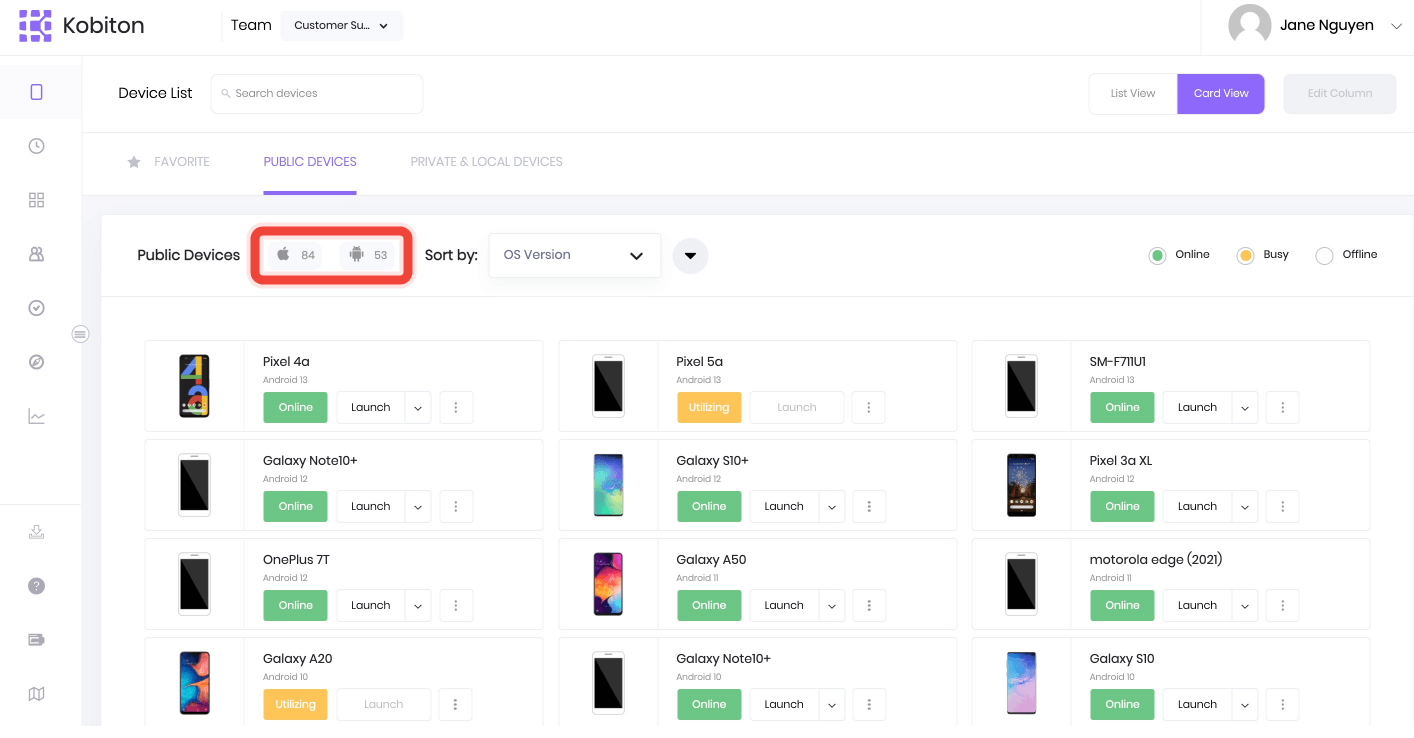Click the 'Galaxy Note10+' Android 10 device name
The width and height of the screenshot is (1414, 738).
pyautogui.click(x=724, y=659)
